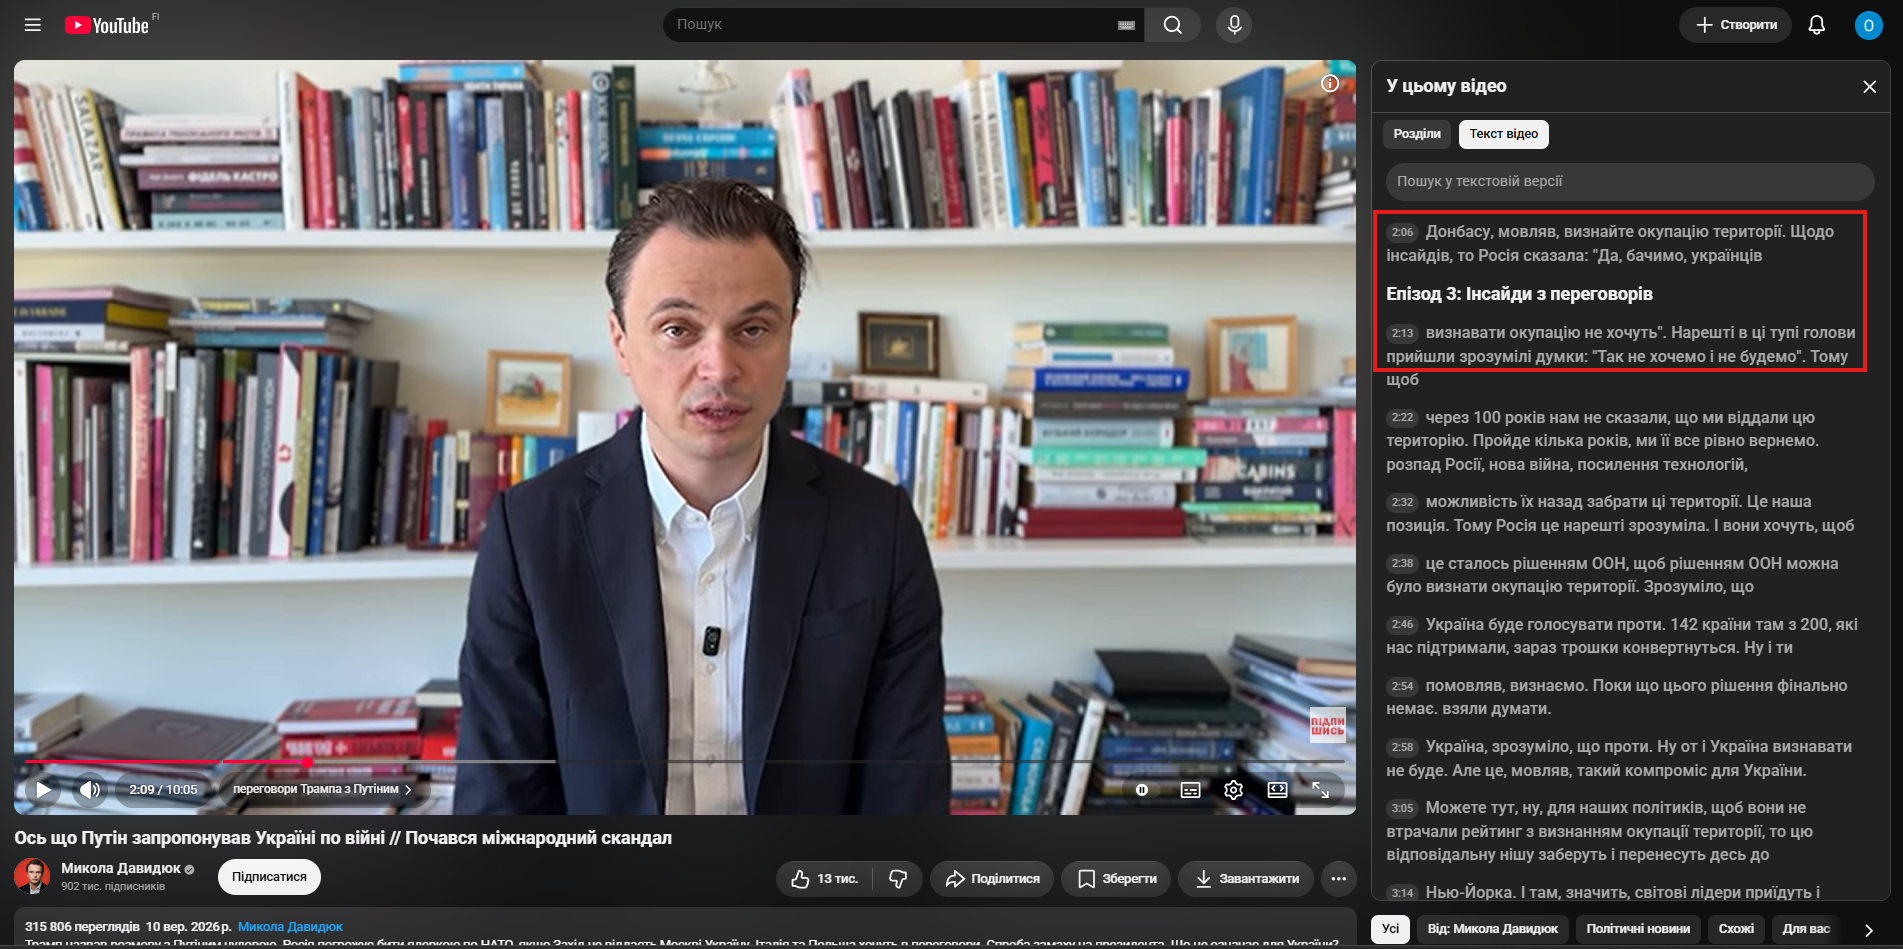The image size is (1903, 949).
Task: Toggle autoplay switch in player
Action: [x=1142, y=790]
